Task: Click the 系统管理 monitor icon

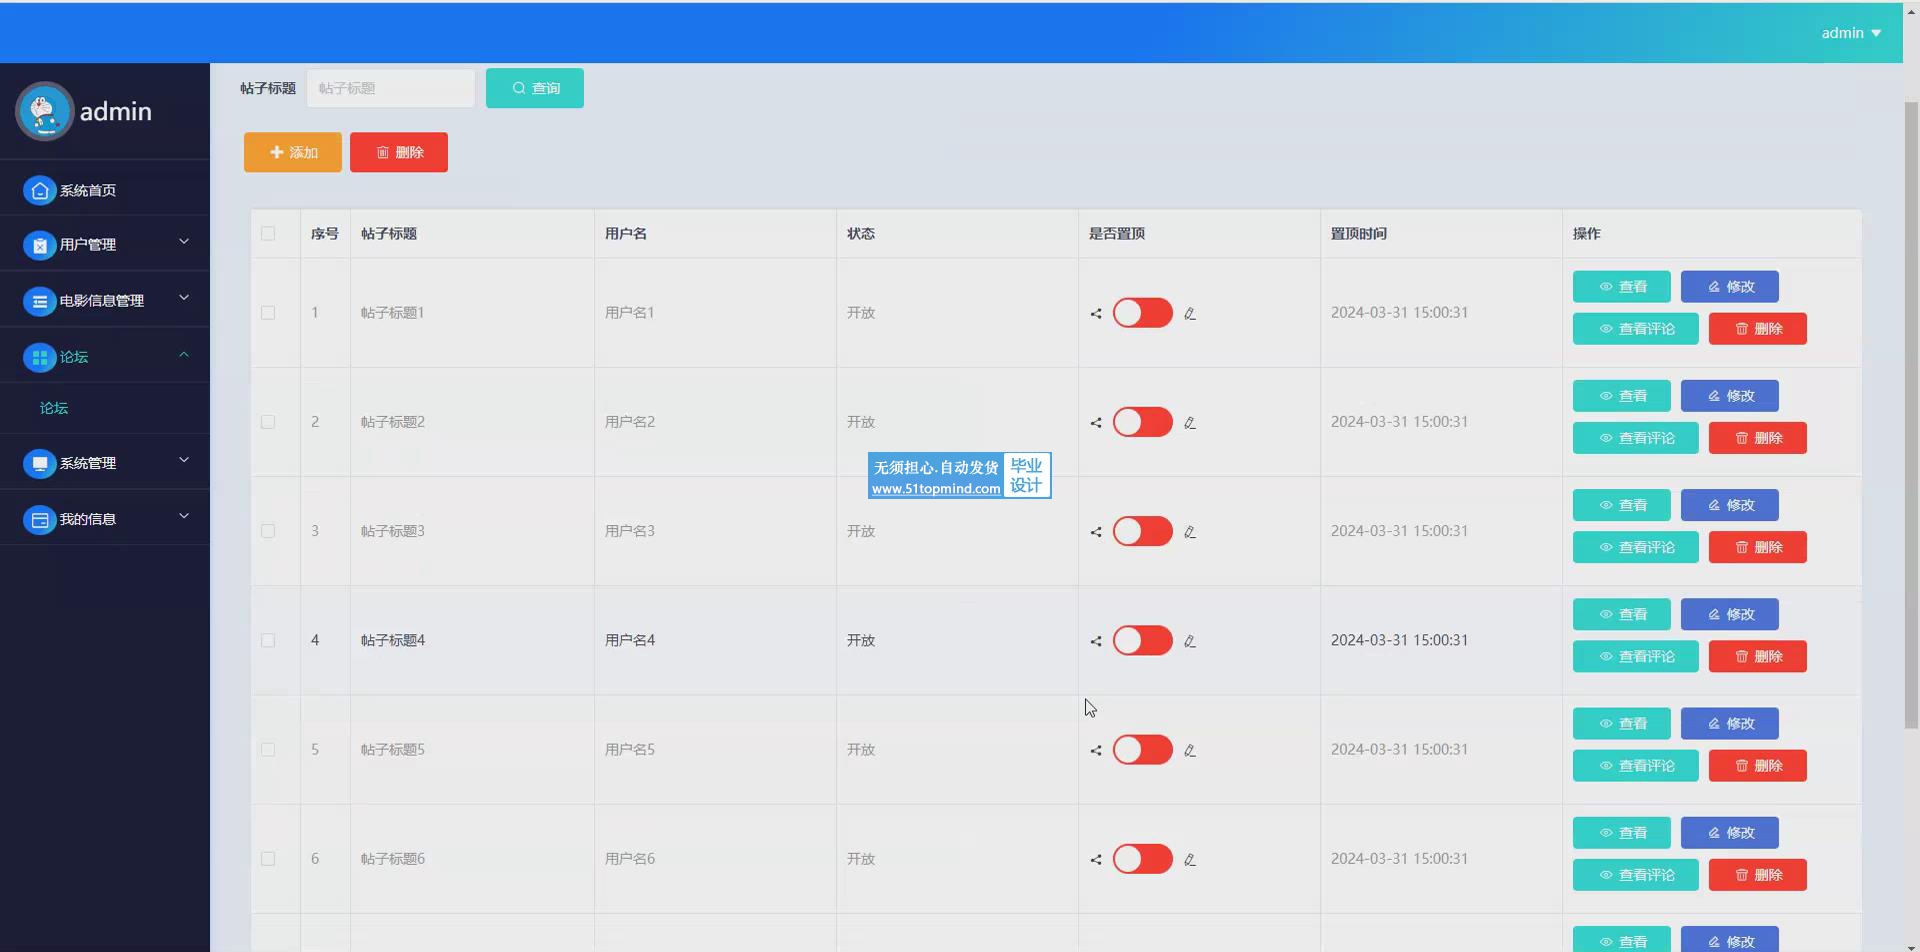Action: 39,463
